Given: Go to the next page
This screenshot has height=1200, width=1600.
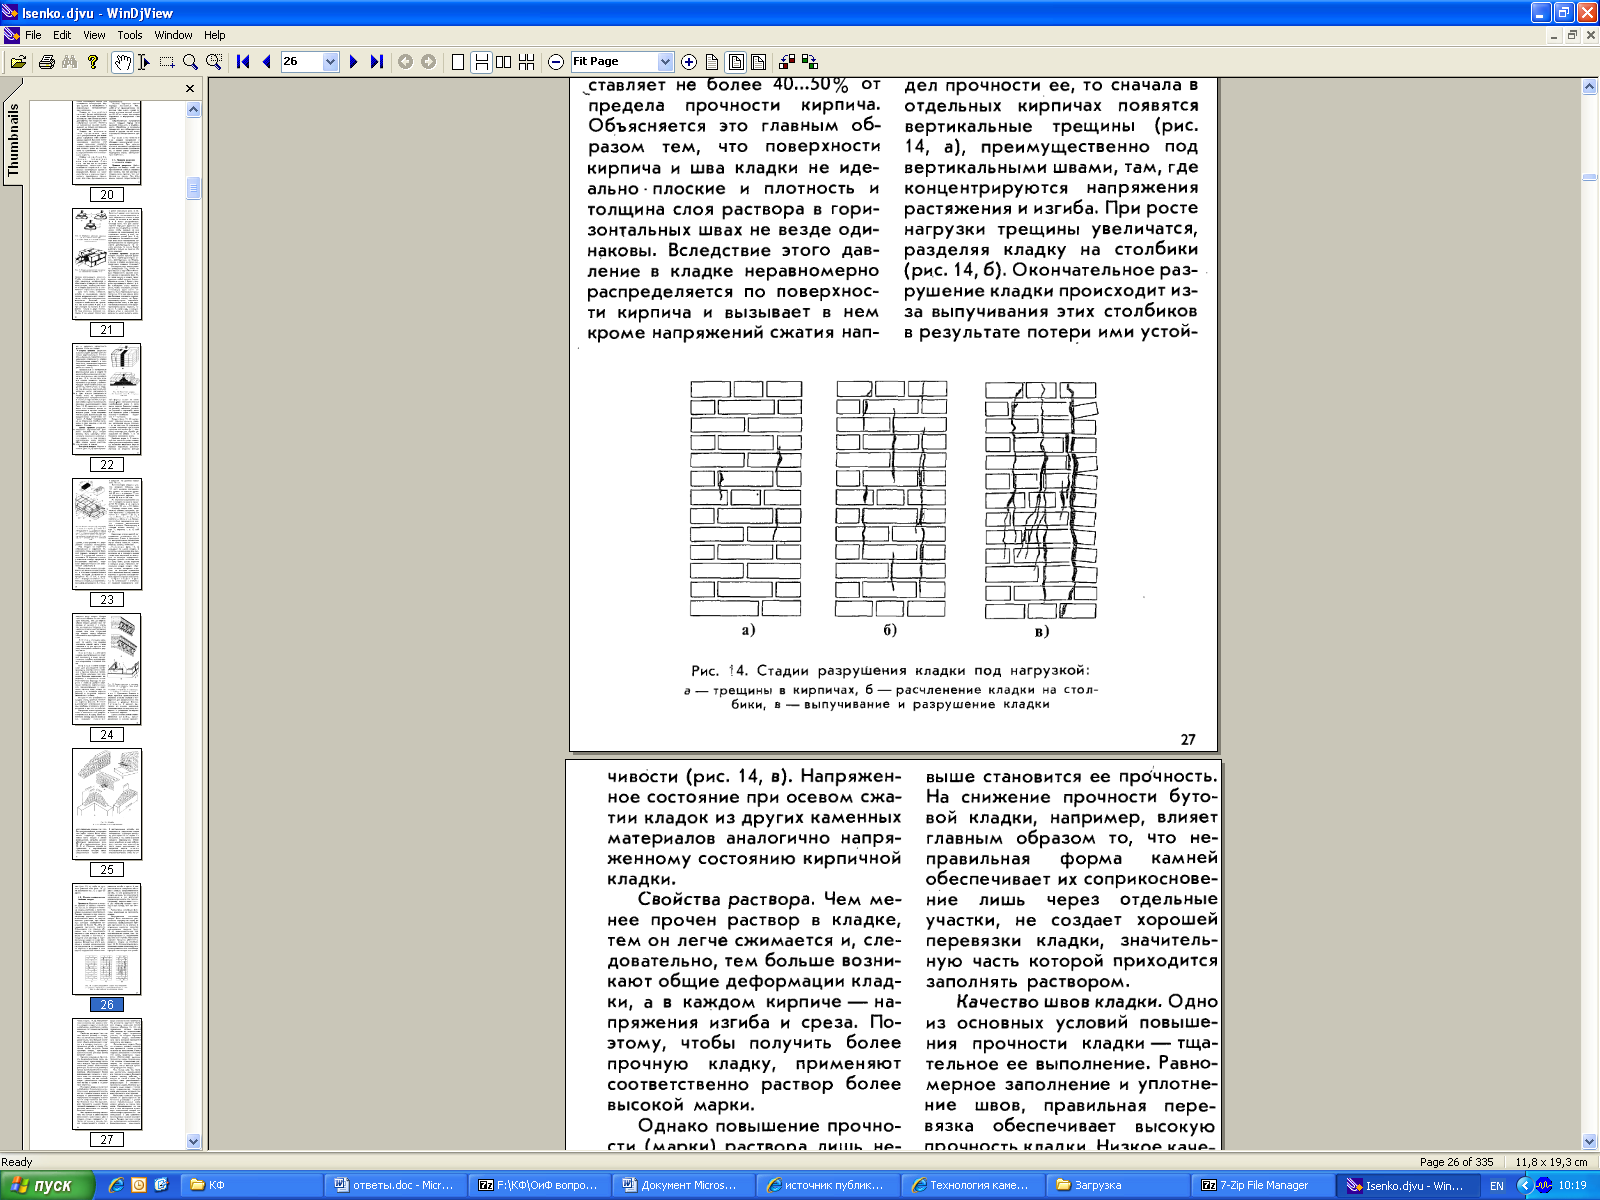Looking at the screenshot, I should [353, 62].
